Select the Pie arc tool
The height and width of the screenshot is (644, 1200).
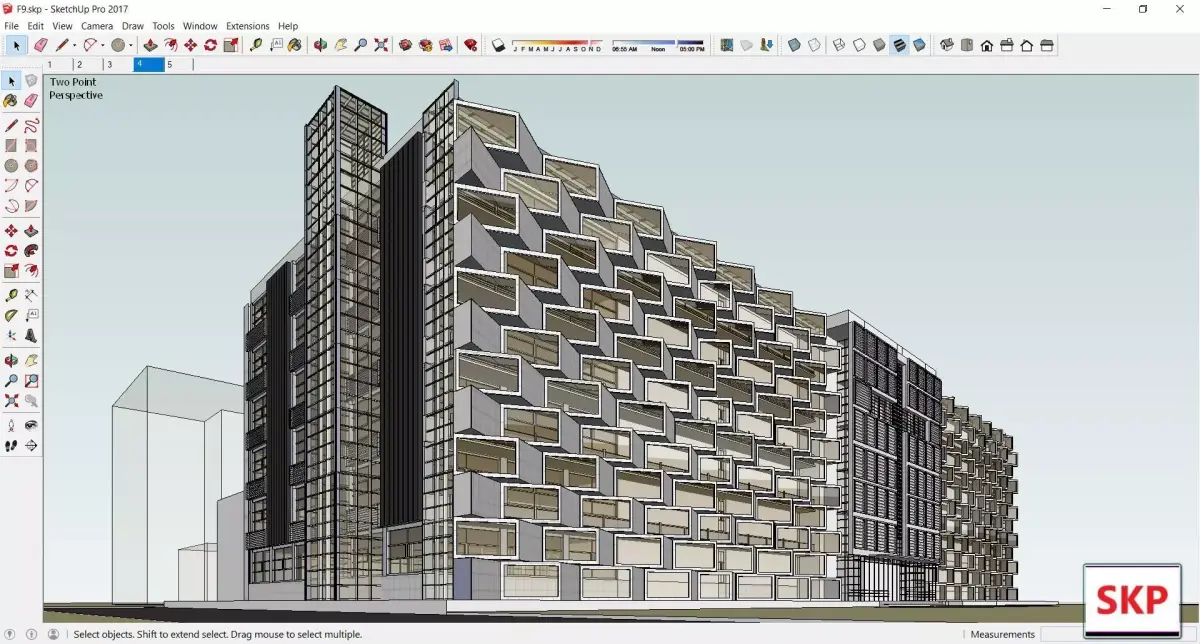click(31, 205)
